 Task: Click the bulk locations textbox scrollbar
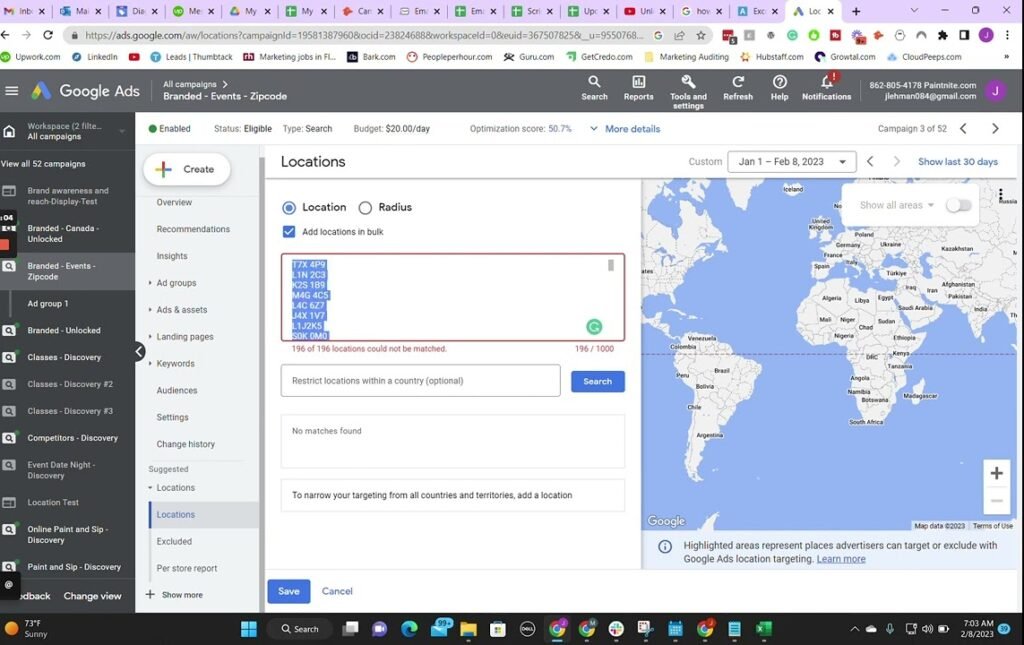tap(611, 265)
